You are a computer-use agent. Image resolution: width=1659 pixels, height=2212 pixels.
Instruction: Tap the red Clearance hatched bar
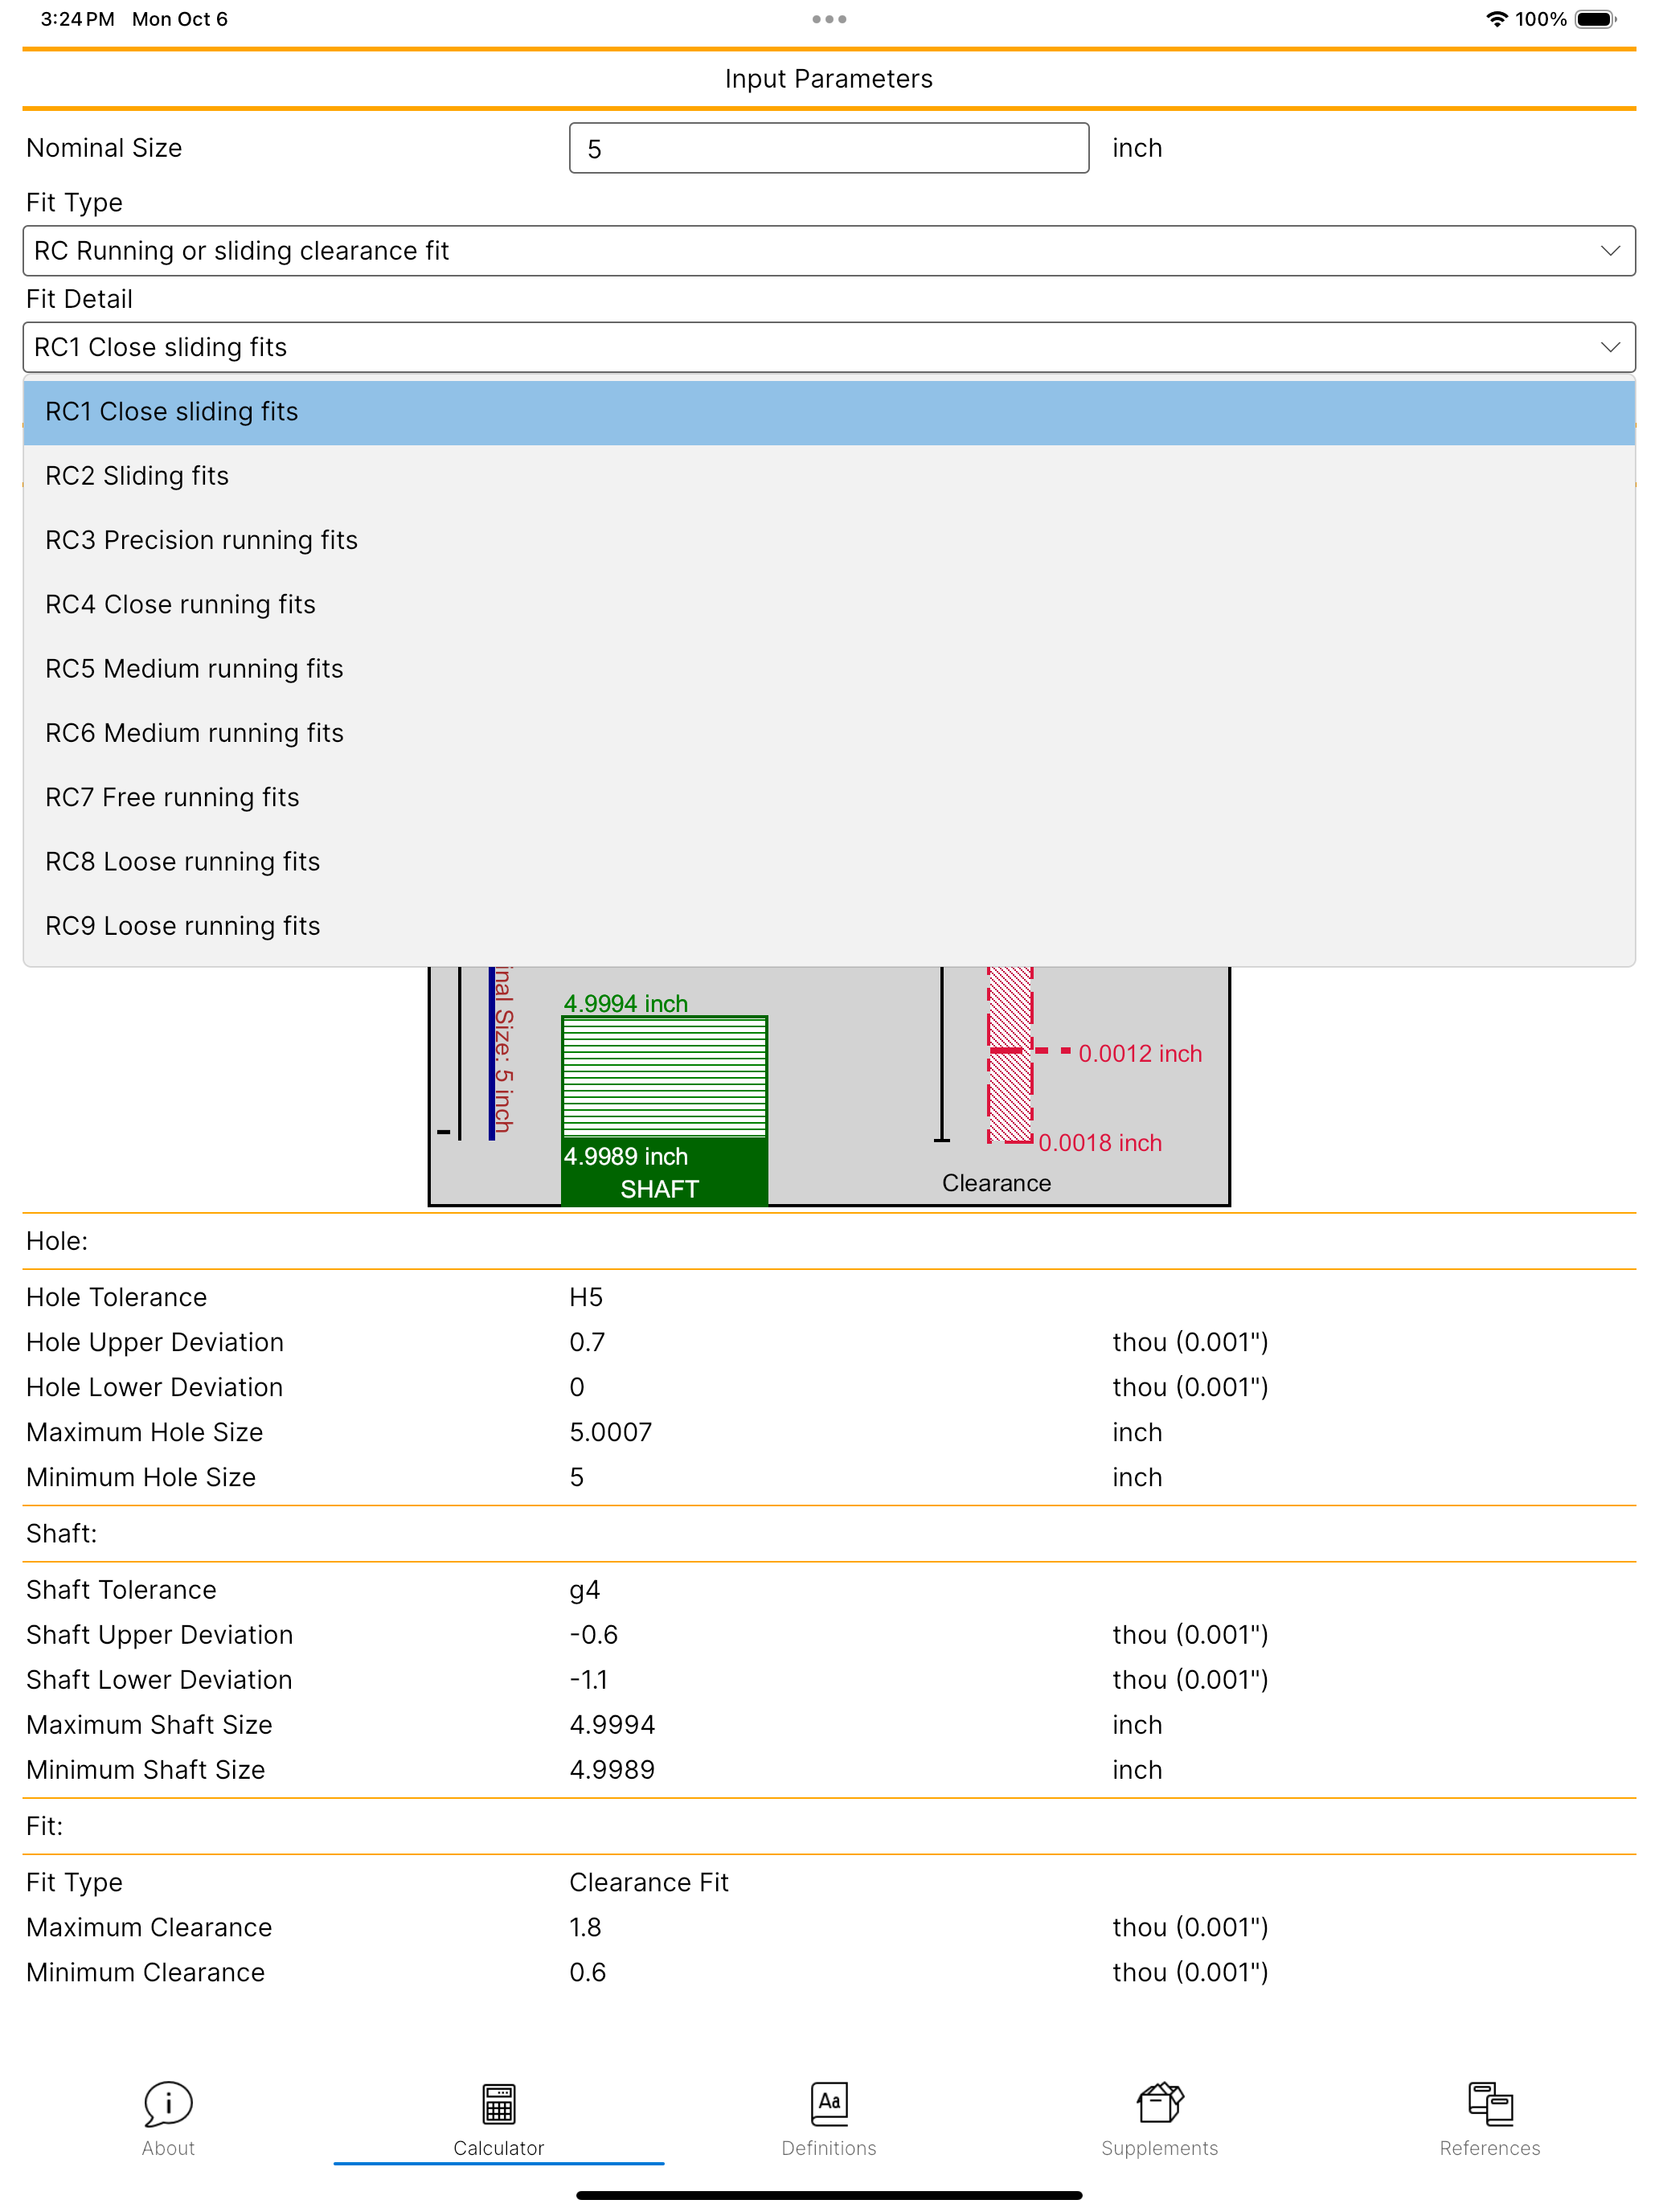[1010, 1056]
